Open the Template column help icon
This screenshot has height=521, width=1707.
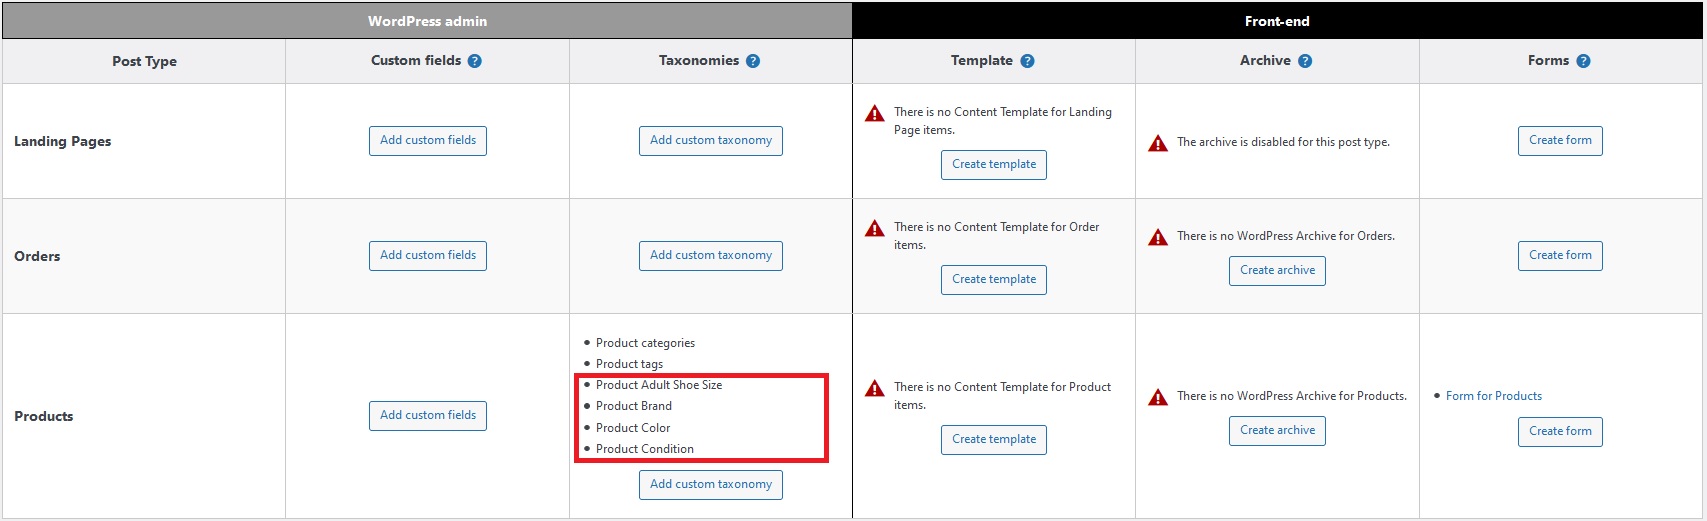1027,61
